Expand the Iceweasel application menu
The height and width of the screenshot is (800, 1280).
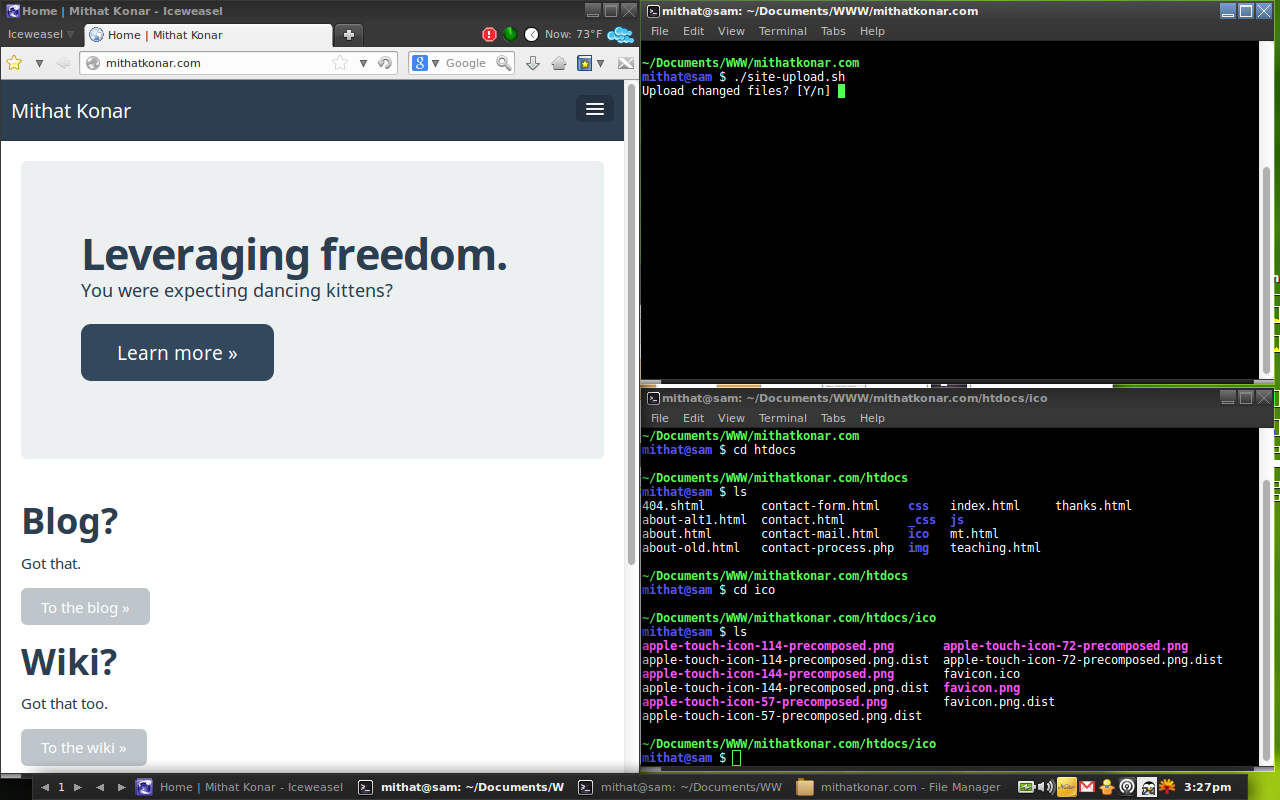41,34
